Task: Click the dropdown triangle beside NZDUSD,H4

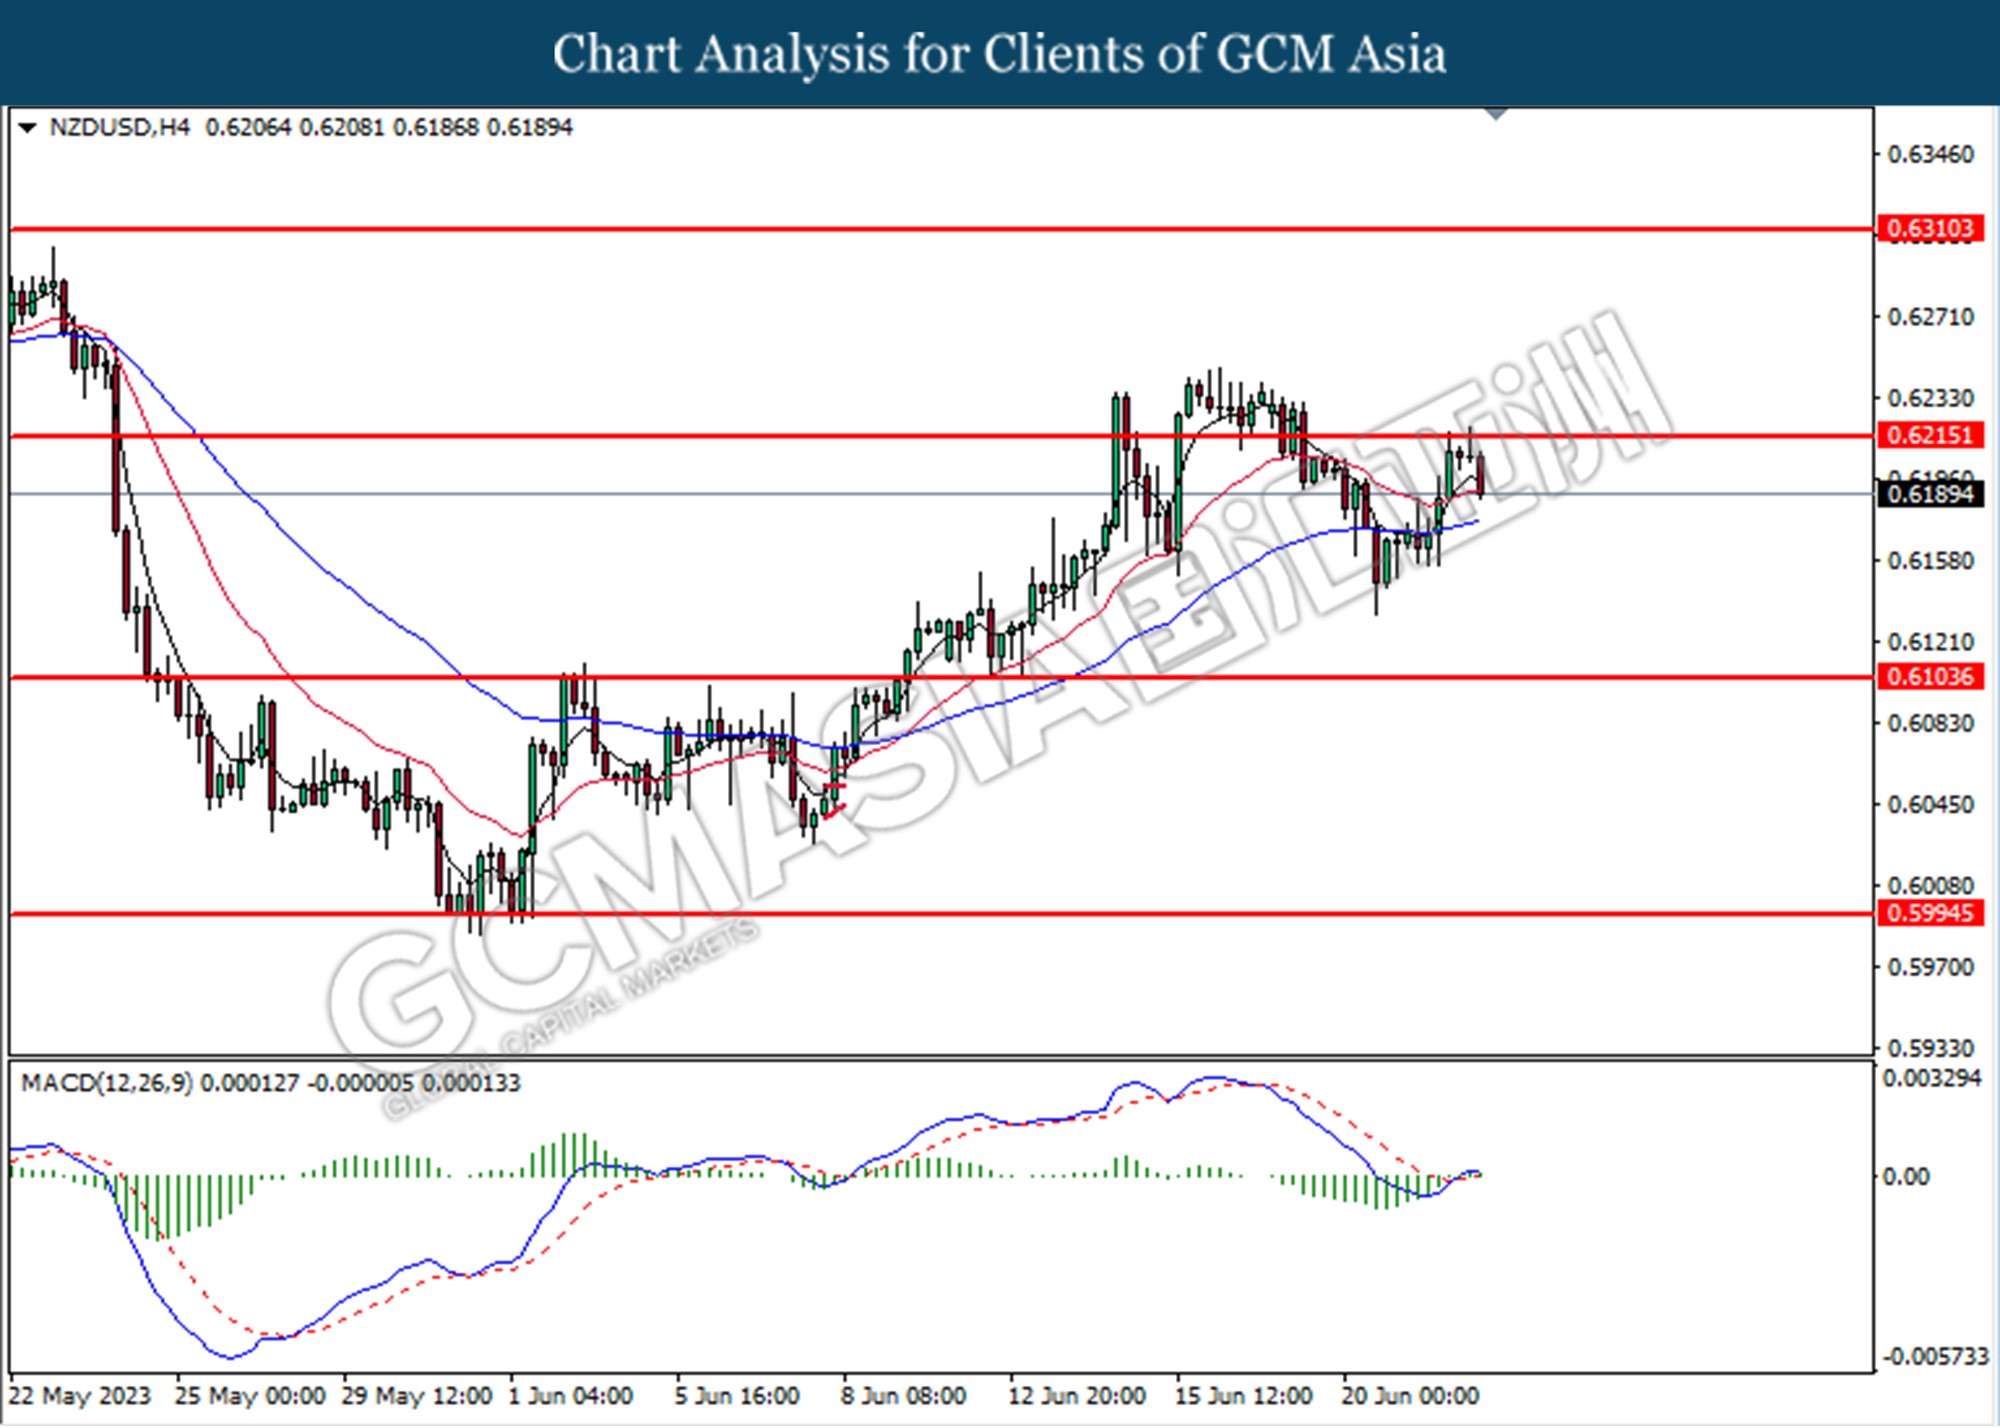Action: pyautogui.click(x=27, y=128)
